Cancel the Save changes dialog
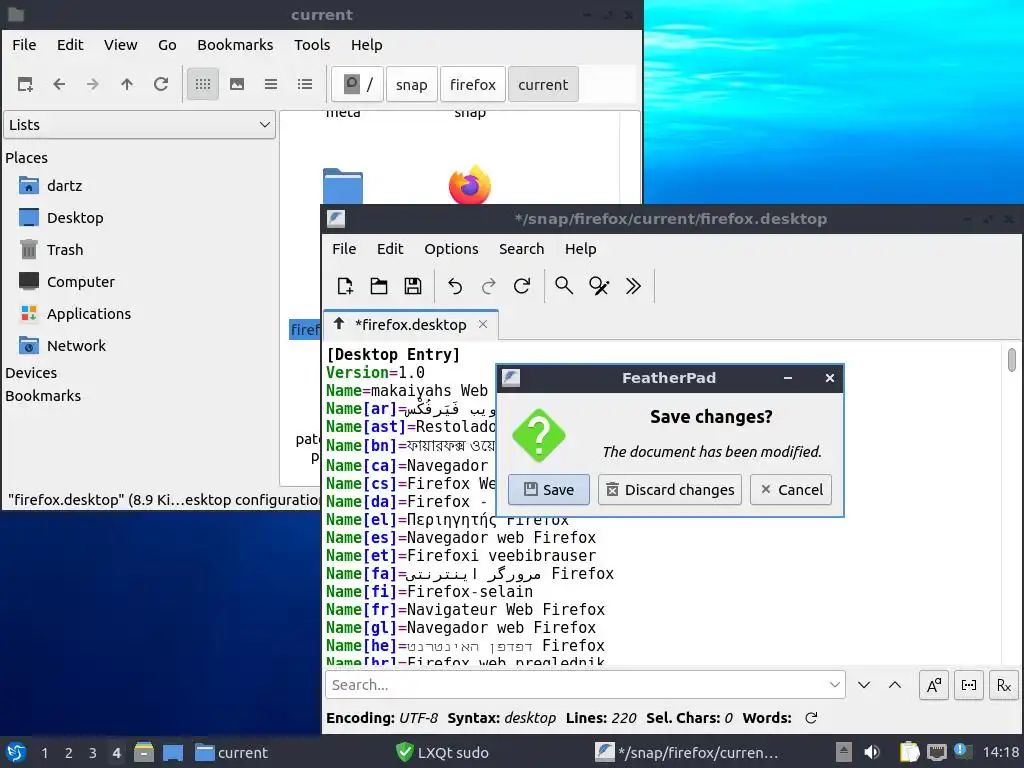This screenshot has height=768, width=1024. pos(791,490)
